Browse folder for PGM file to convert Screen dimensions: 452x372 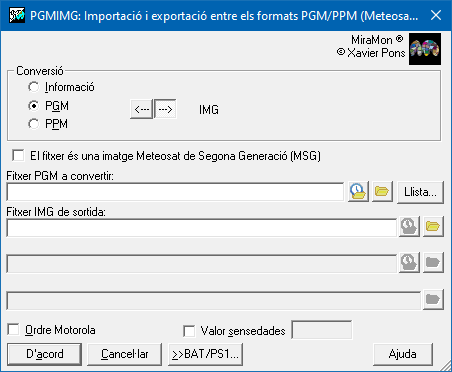pyautogui.click(x=382, y=192)
